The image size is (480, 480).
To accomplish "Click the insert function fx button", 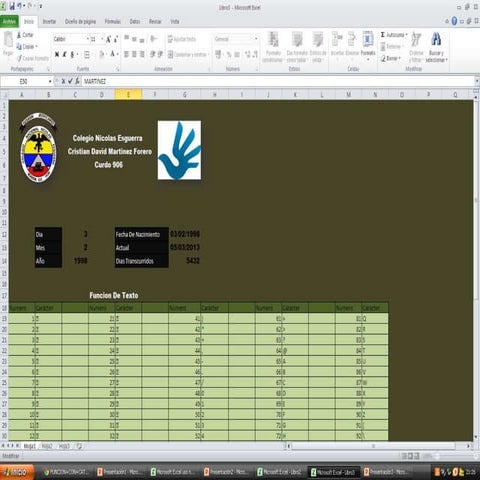I will click(x=77, y=81).
